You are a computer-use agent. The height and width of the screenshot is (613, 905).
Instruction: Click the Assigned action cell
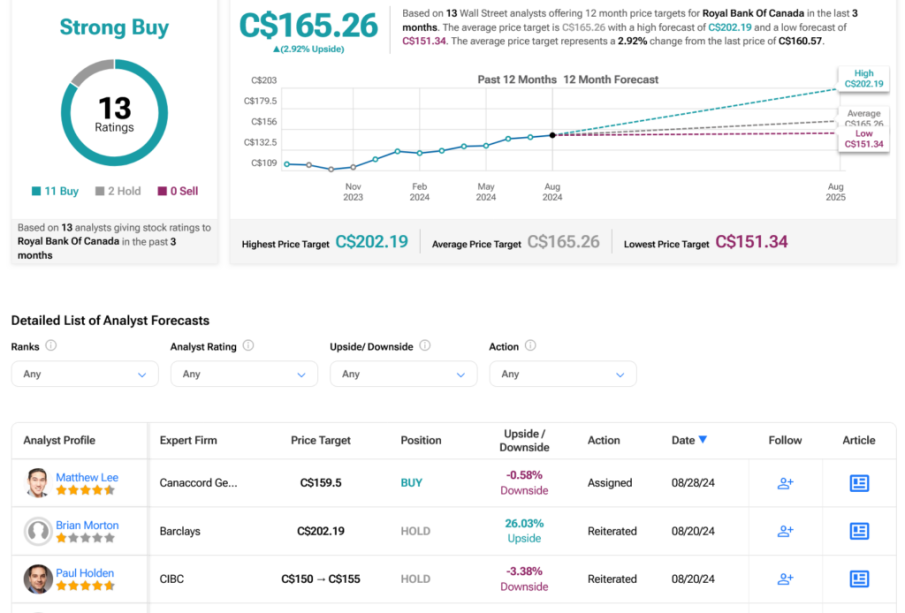pyautogui.click(x=609, y=483)
